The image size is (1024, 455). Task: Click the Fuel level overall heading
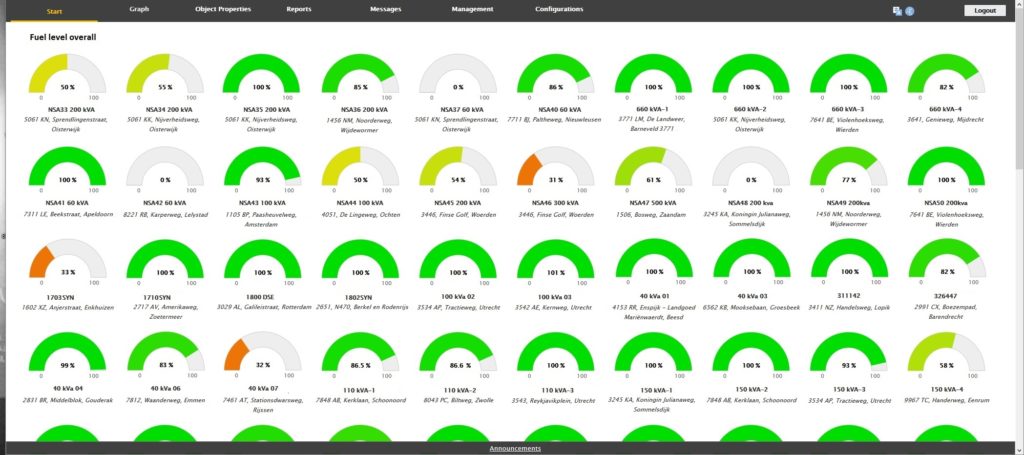[63, 38]
